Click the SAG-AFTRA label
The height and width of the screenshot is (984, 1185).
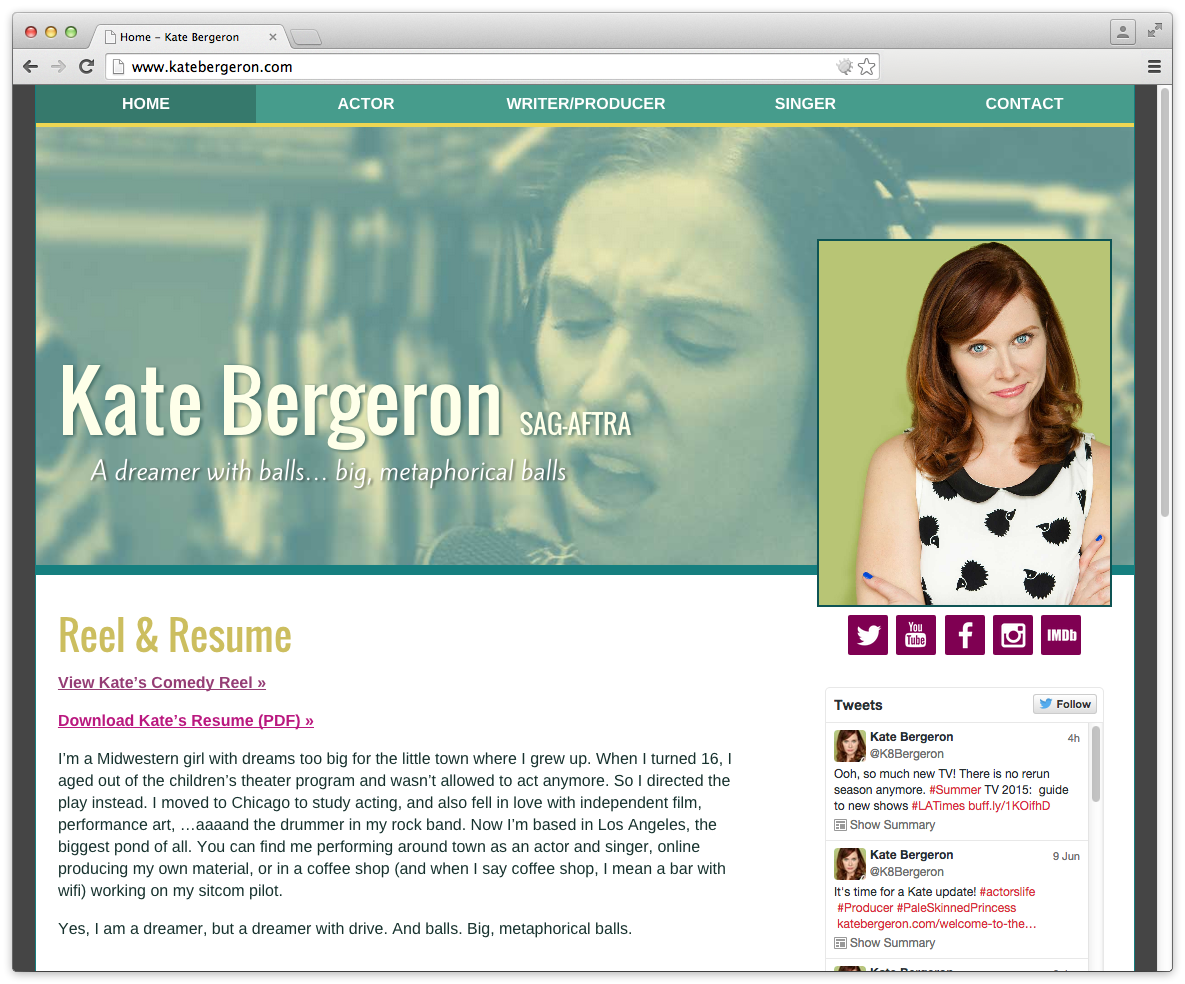tap(575, 424)
